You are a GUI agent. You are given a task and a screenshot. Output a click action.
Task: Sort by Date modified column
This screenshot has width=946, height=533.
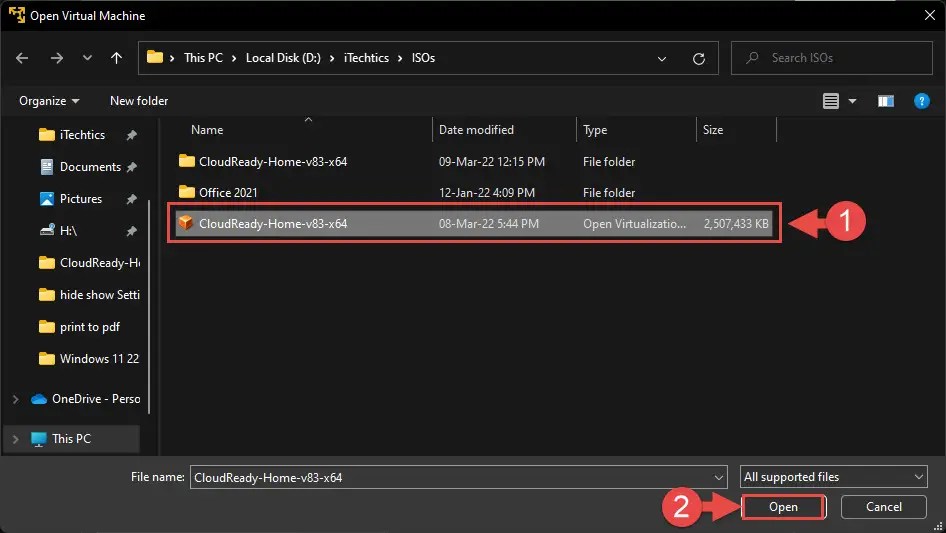[476, 130]
